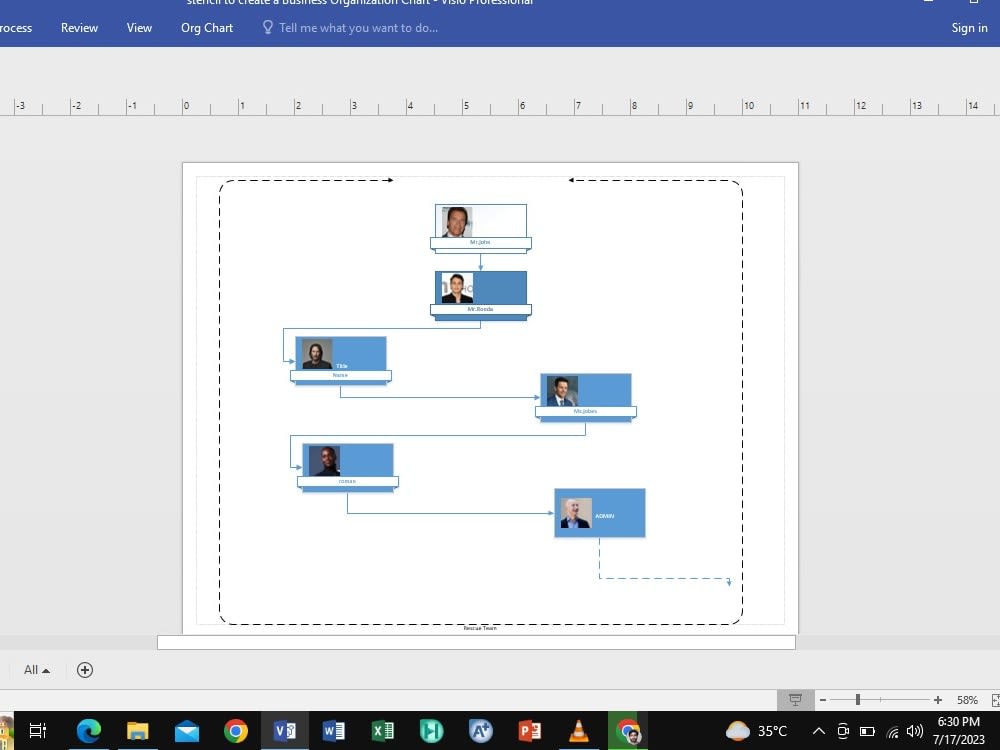Screen dimensions: 1000x750
Task: Check battery status tray icon
Action: [x=867, y=731]
